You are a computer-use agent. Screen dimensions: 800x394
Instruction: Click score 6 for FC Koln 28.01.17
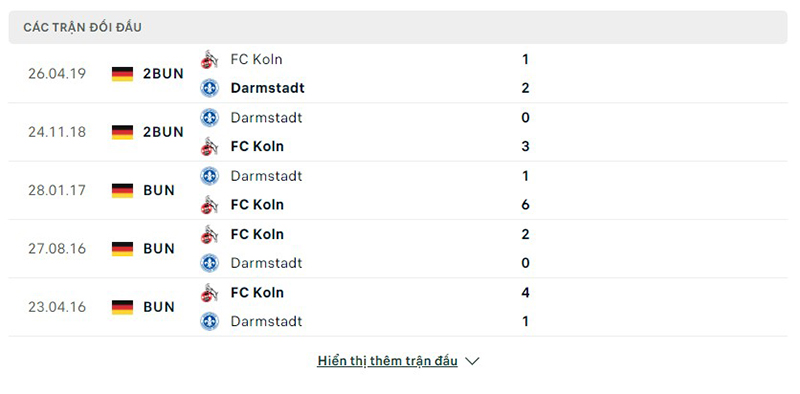click(x=526, y=205)
